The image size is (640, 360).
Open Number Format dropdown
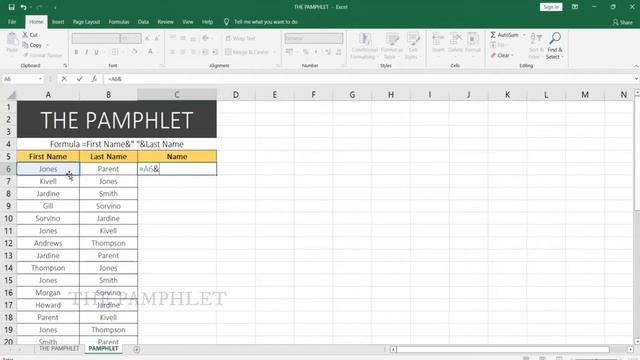(339, 38)
